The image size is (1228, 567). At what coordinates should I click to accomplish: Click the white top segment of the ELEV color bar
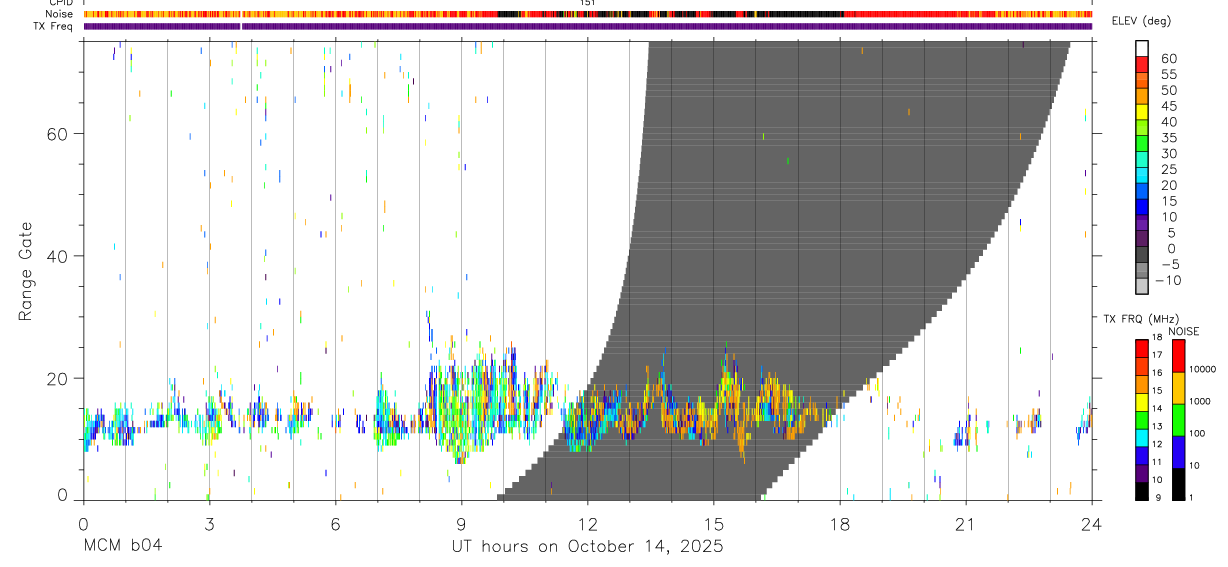pyautogui.click(x=1142, y=49)
